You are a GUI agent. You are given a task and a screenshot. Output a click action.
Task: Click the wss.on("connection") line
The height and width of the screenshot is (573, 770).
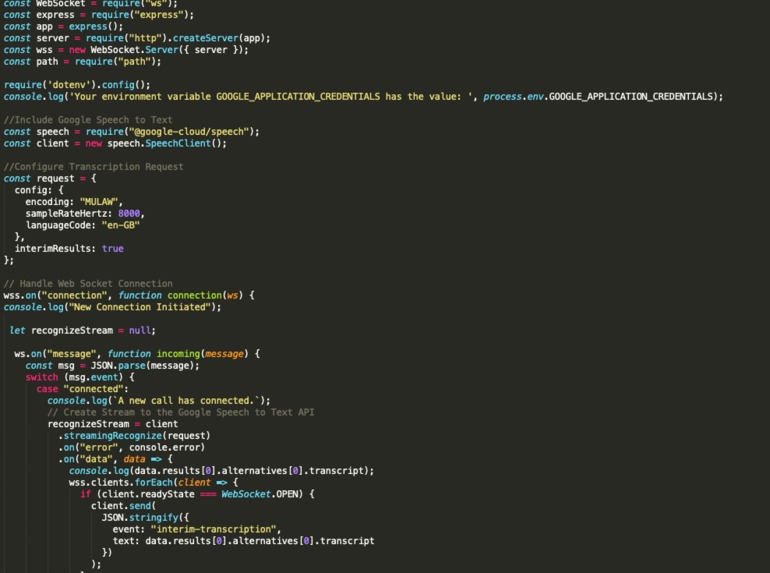coord(129,296)
